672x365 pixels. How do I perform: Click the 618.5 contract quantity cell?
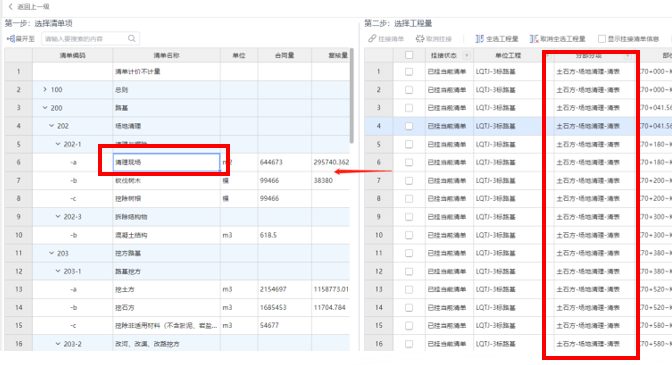coord(285,235)
